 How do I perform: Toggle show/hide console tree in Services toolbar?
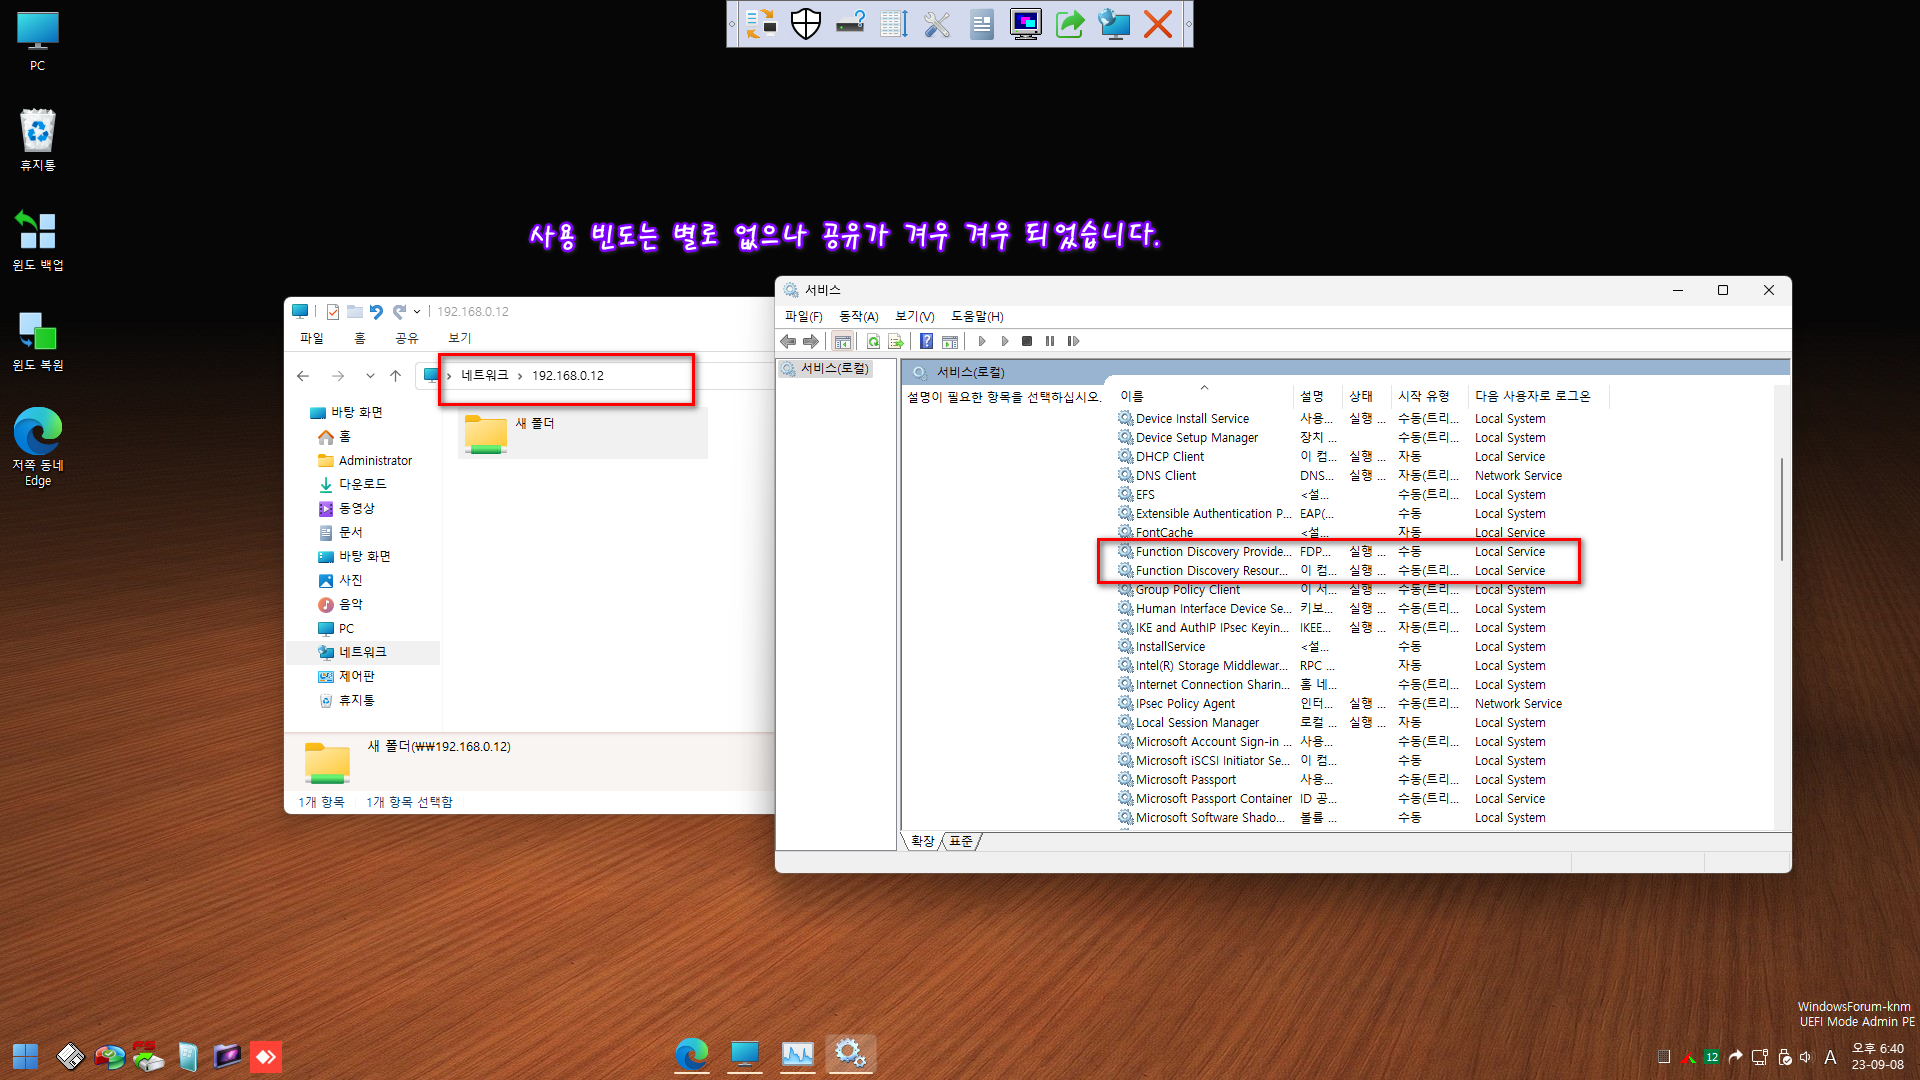(843, 341)
